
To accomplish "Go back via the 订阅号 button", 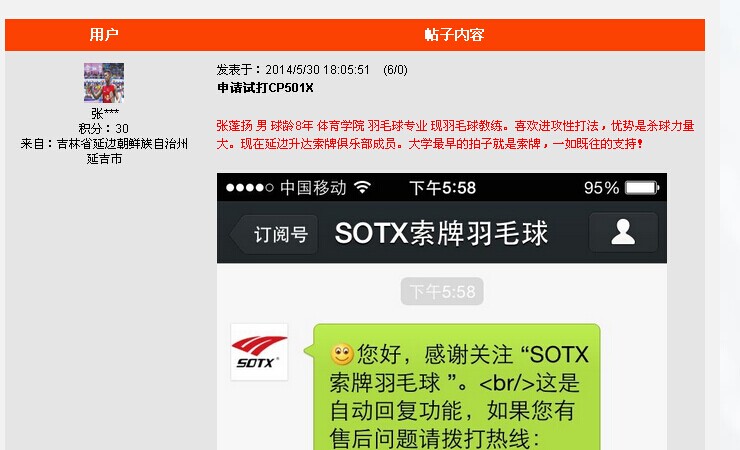I will tap(275, 234).
